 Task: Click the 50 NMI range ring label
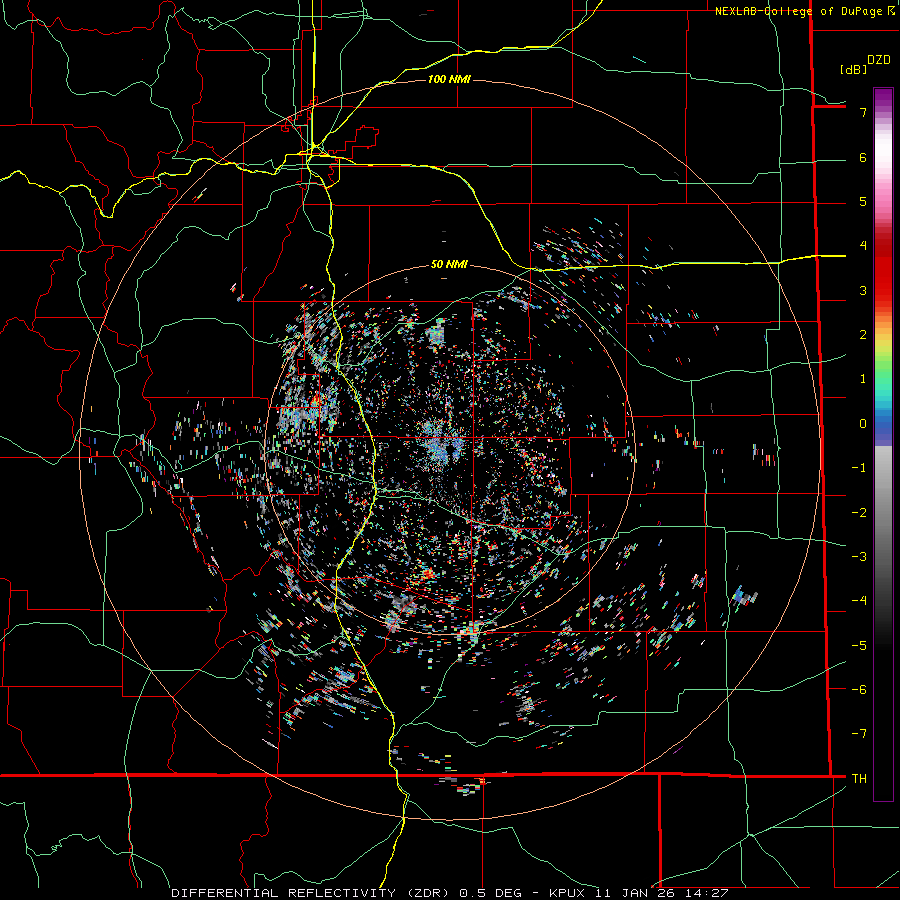[449, 264]
